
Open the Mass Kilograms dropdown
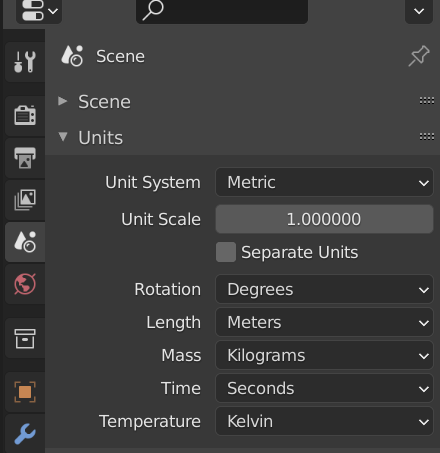324,355
